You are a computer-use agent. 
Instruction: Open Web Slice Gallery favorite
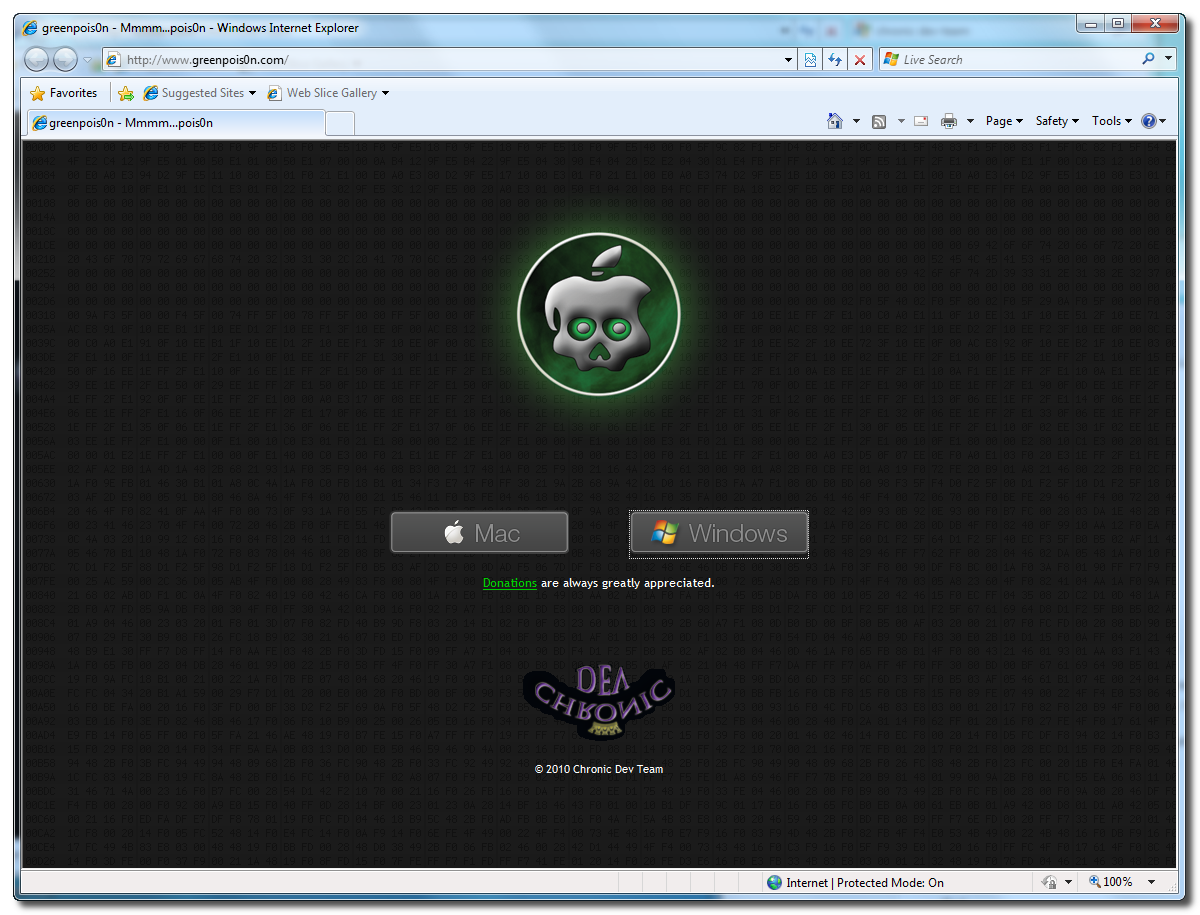[322, 93]
